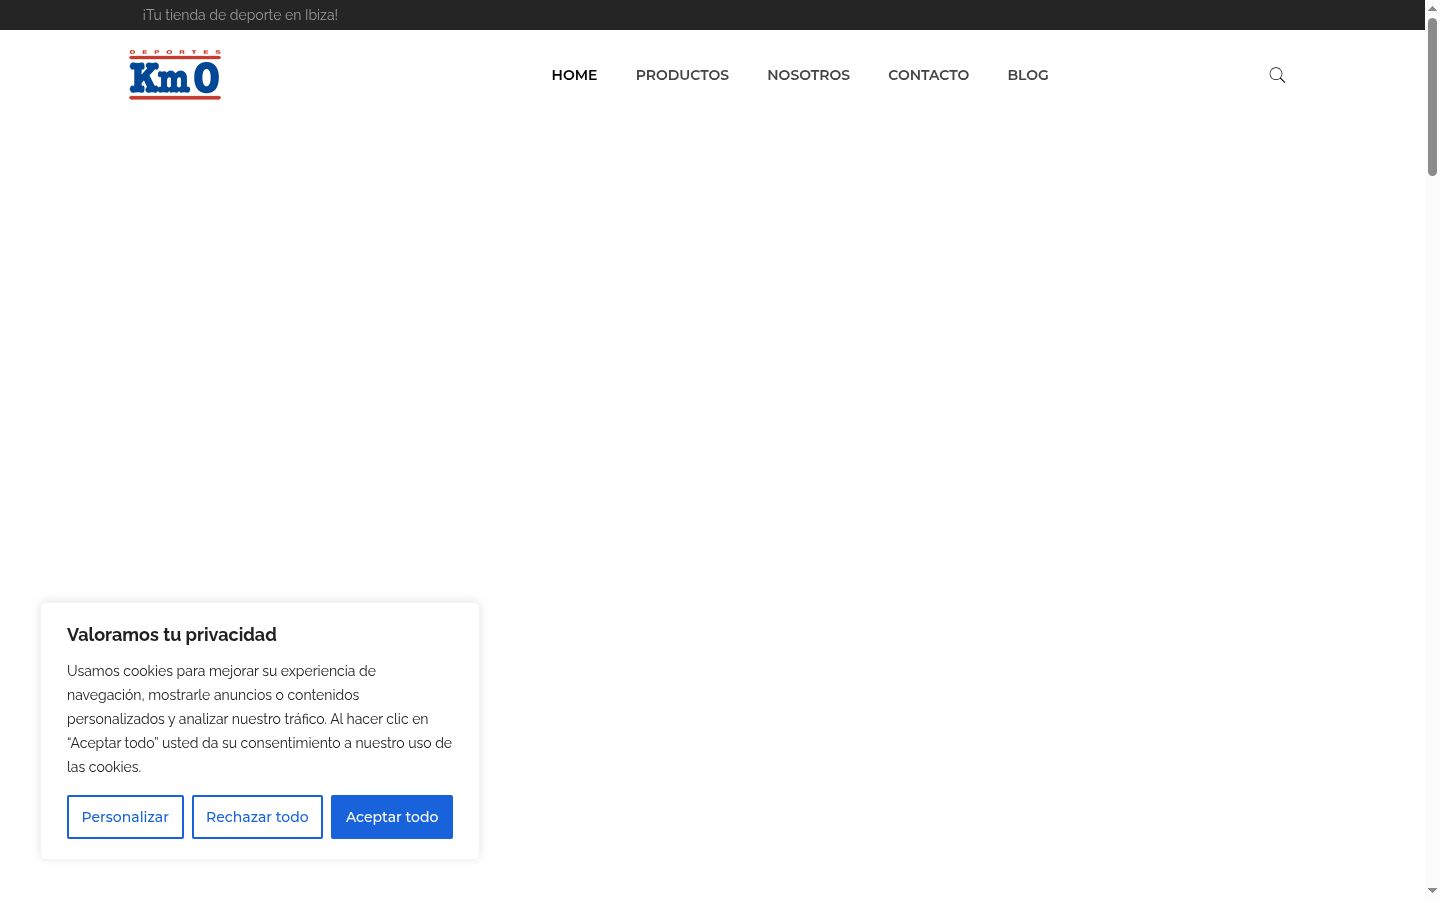The height and width of the screenshot is (900, 1440).
Task: Accept cookies with Aceptar todo
Action: click(392, 817)
